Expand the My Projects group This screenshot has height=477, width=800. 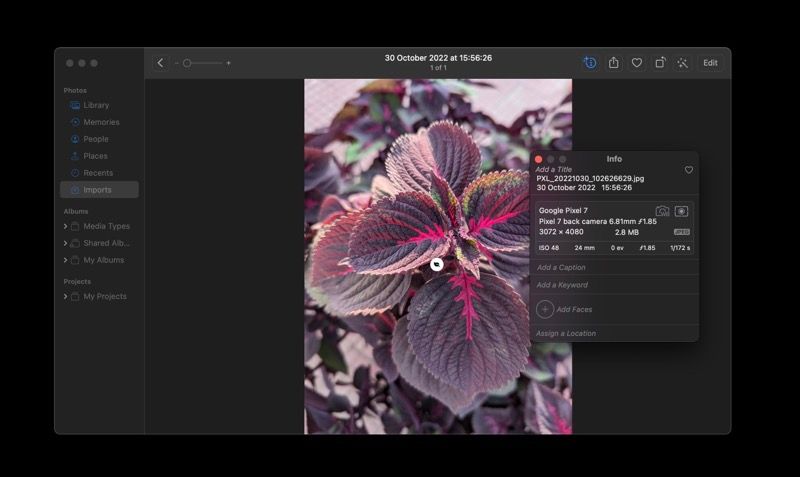66,297
